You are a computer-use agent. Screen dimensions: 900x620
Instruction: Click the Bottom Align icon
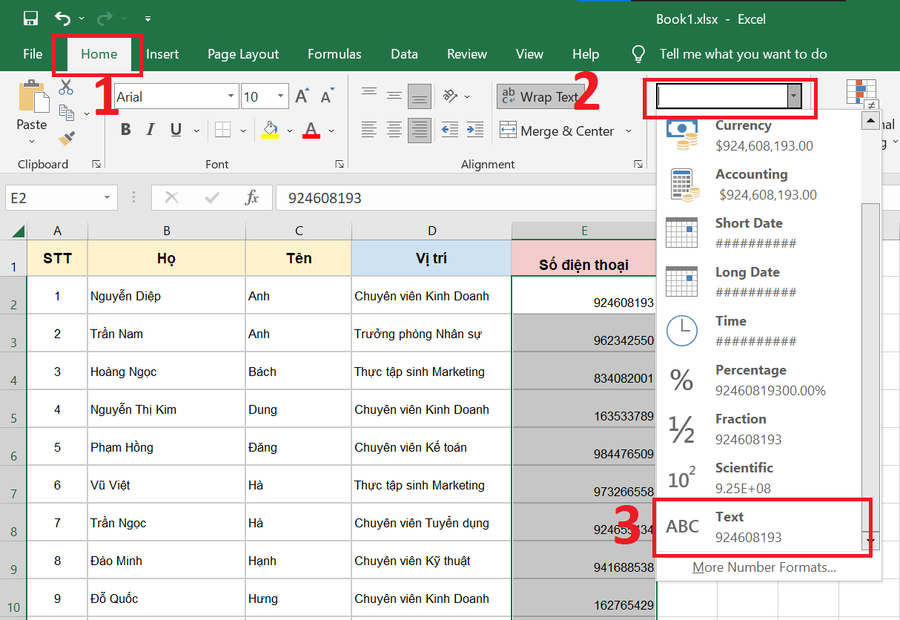[x=420, y=96]
